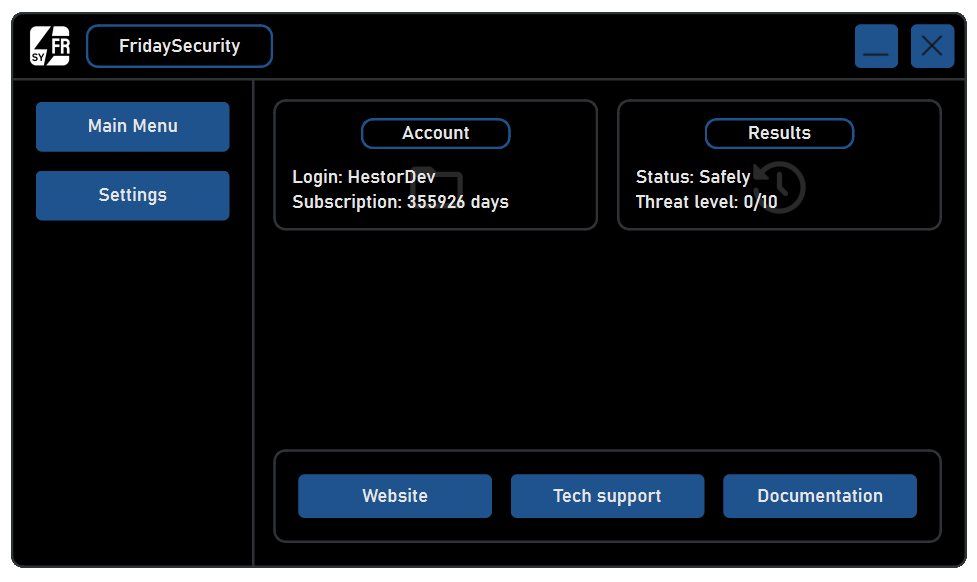
Task: Open the Main Menu navigation item
Action: click(132, 126)
